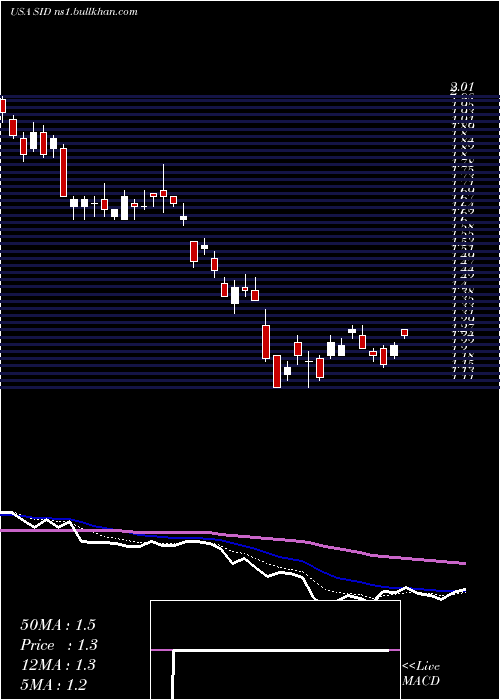Select the '5MA : 1.2' label

pos(54,685)
